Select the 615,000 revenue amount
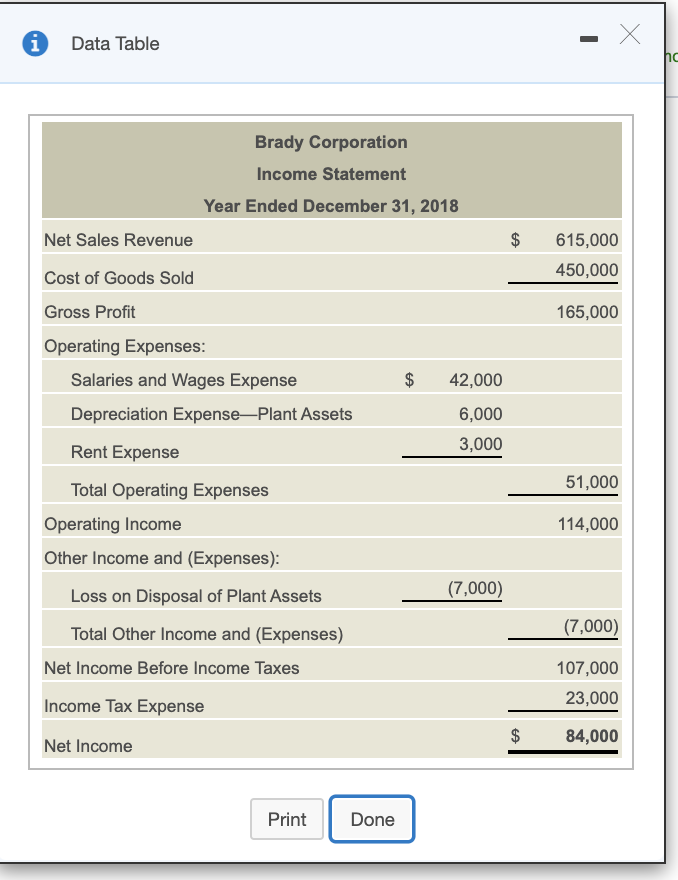 coord(590,240)
